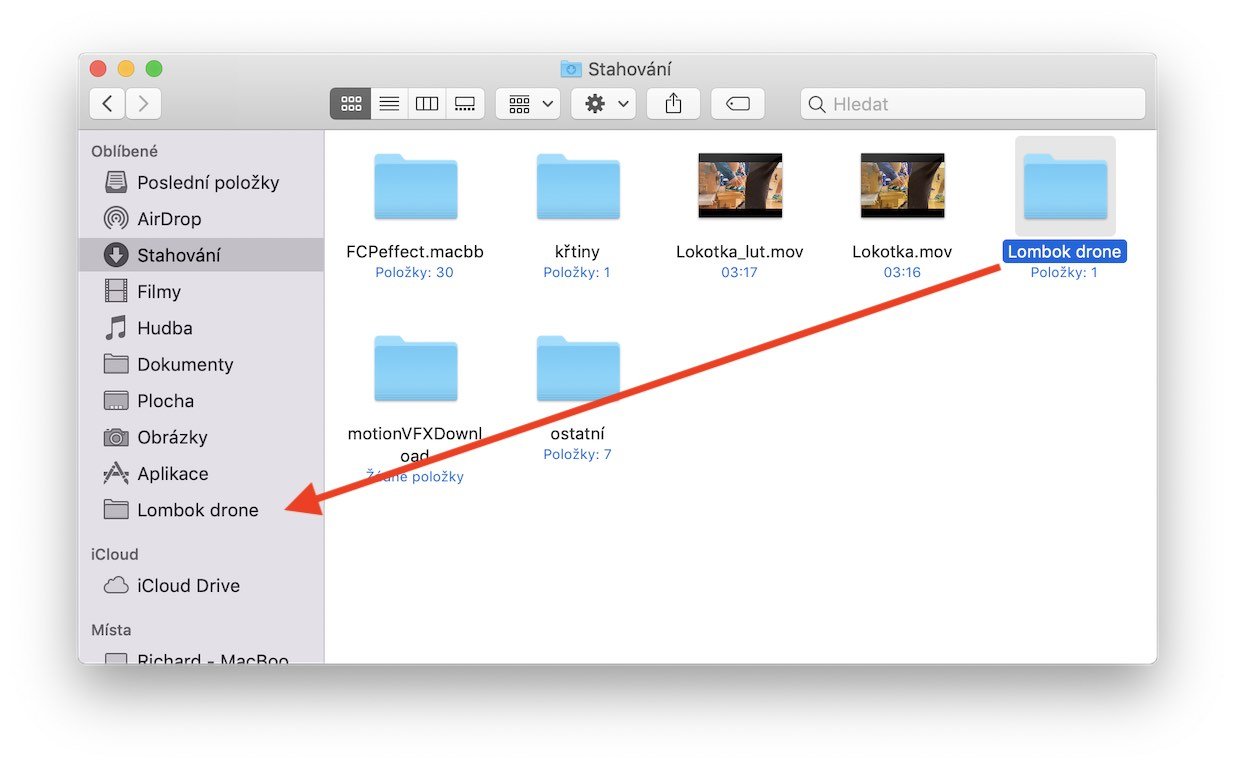
Task: Select the Lokotka_lut.mov video thumbnail
Action: (739, 186)
